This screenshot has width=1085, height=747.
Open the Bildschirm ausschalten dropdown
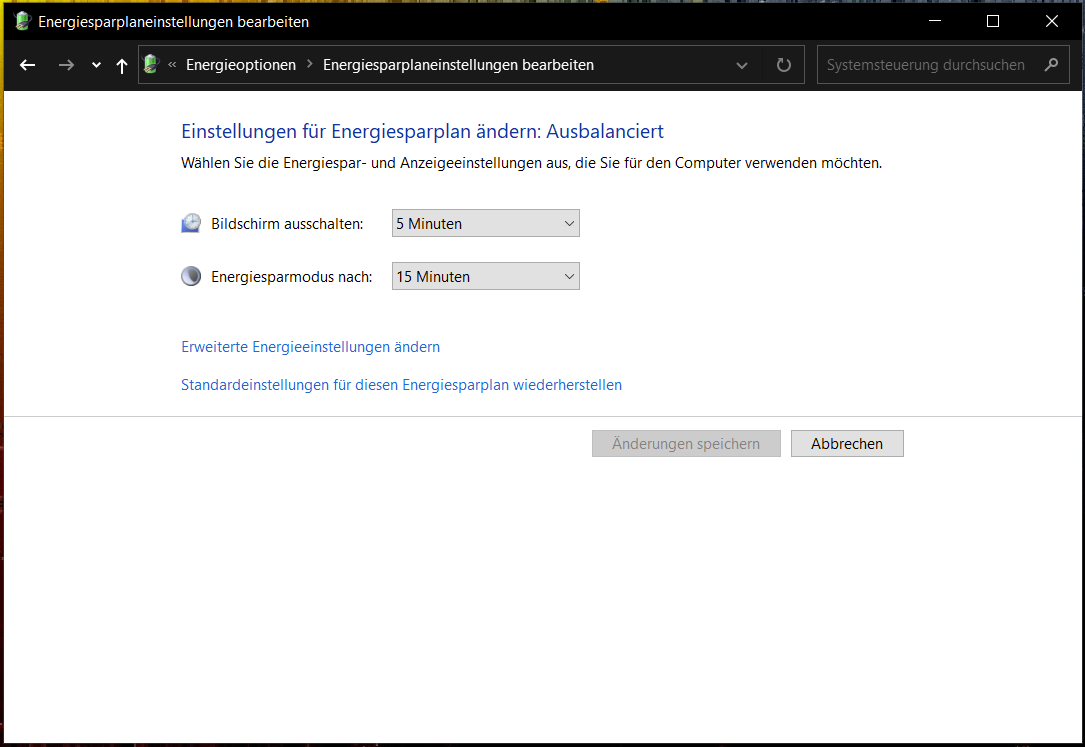point(486,223)
